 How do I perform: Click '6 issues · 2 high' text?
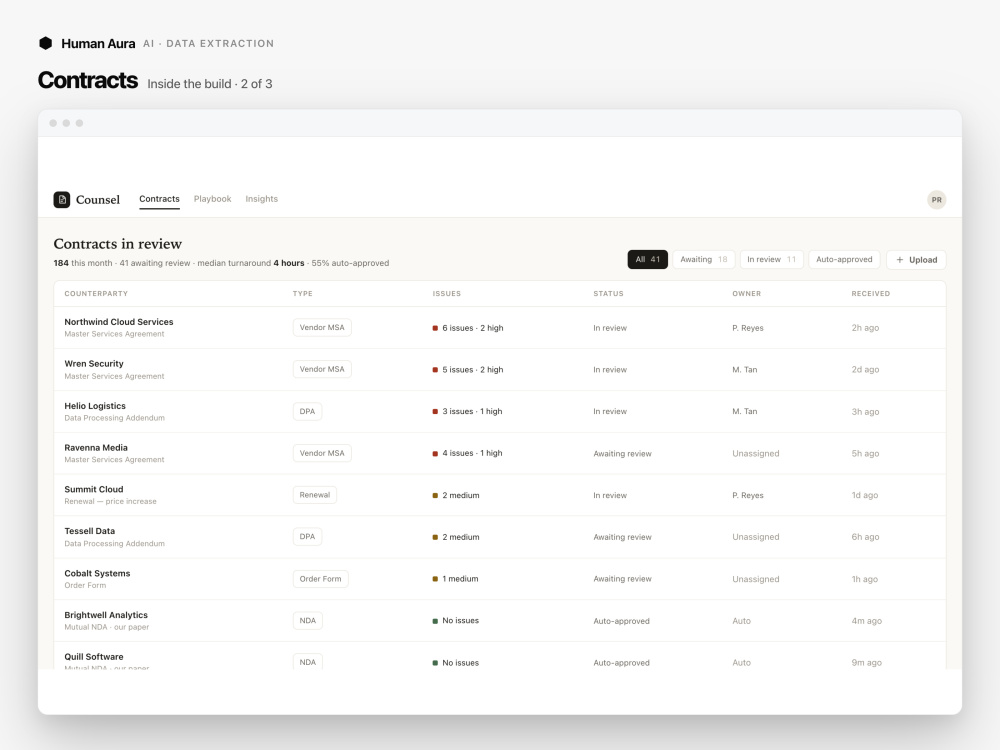click(473, 328)
